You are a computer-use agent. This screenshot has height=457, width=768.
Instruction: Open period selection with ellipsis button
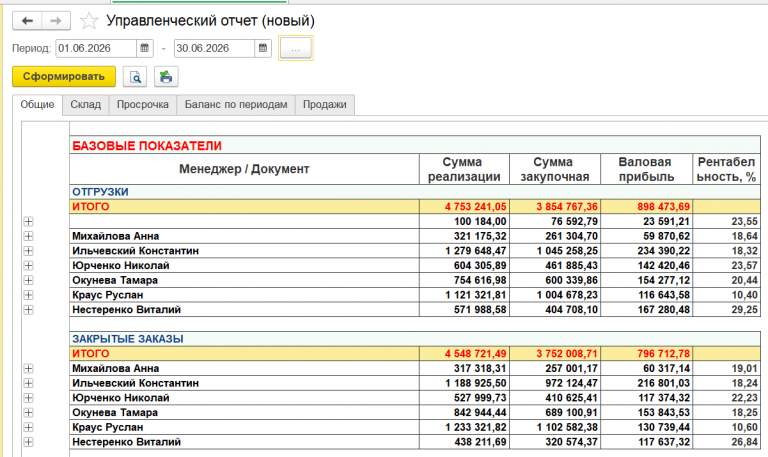[295, 48]
